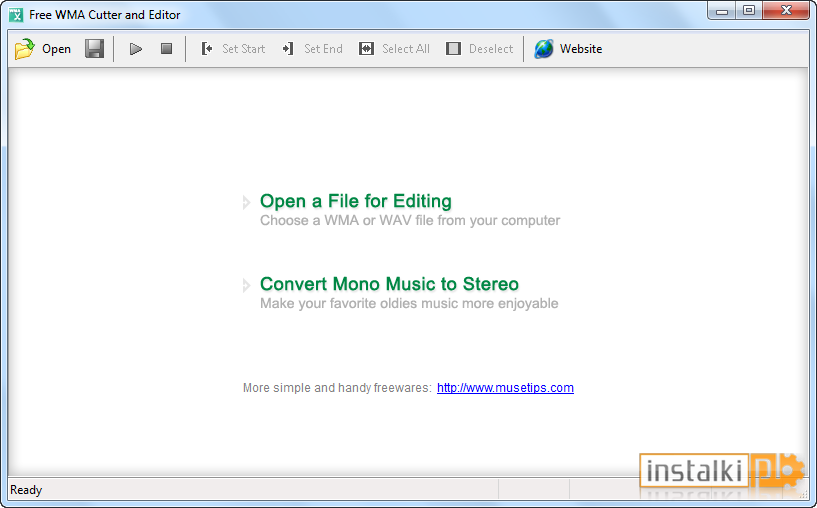Click Convert Mono Music to Stereo
This screenshot has height=508, width=817.
(389, 284)
